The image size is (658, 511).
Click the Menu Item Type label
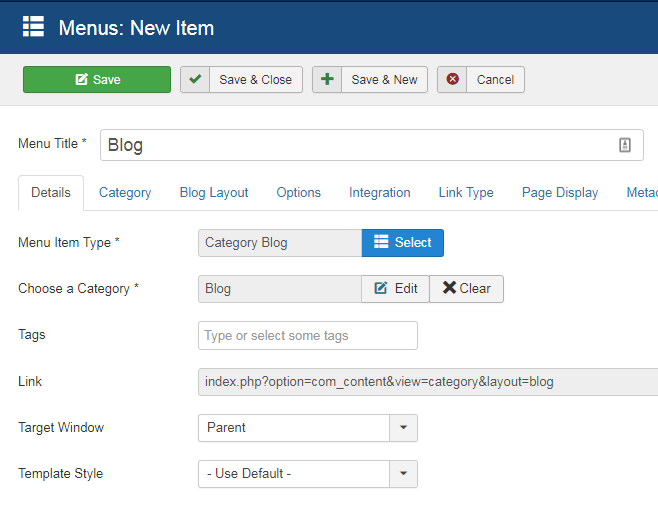69,242
